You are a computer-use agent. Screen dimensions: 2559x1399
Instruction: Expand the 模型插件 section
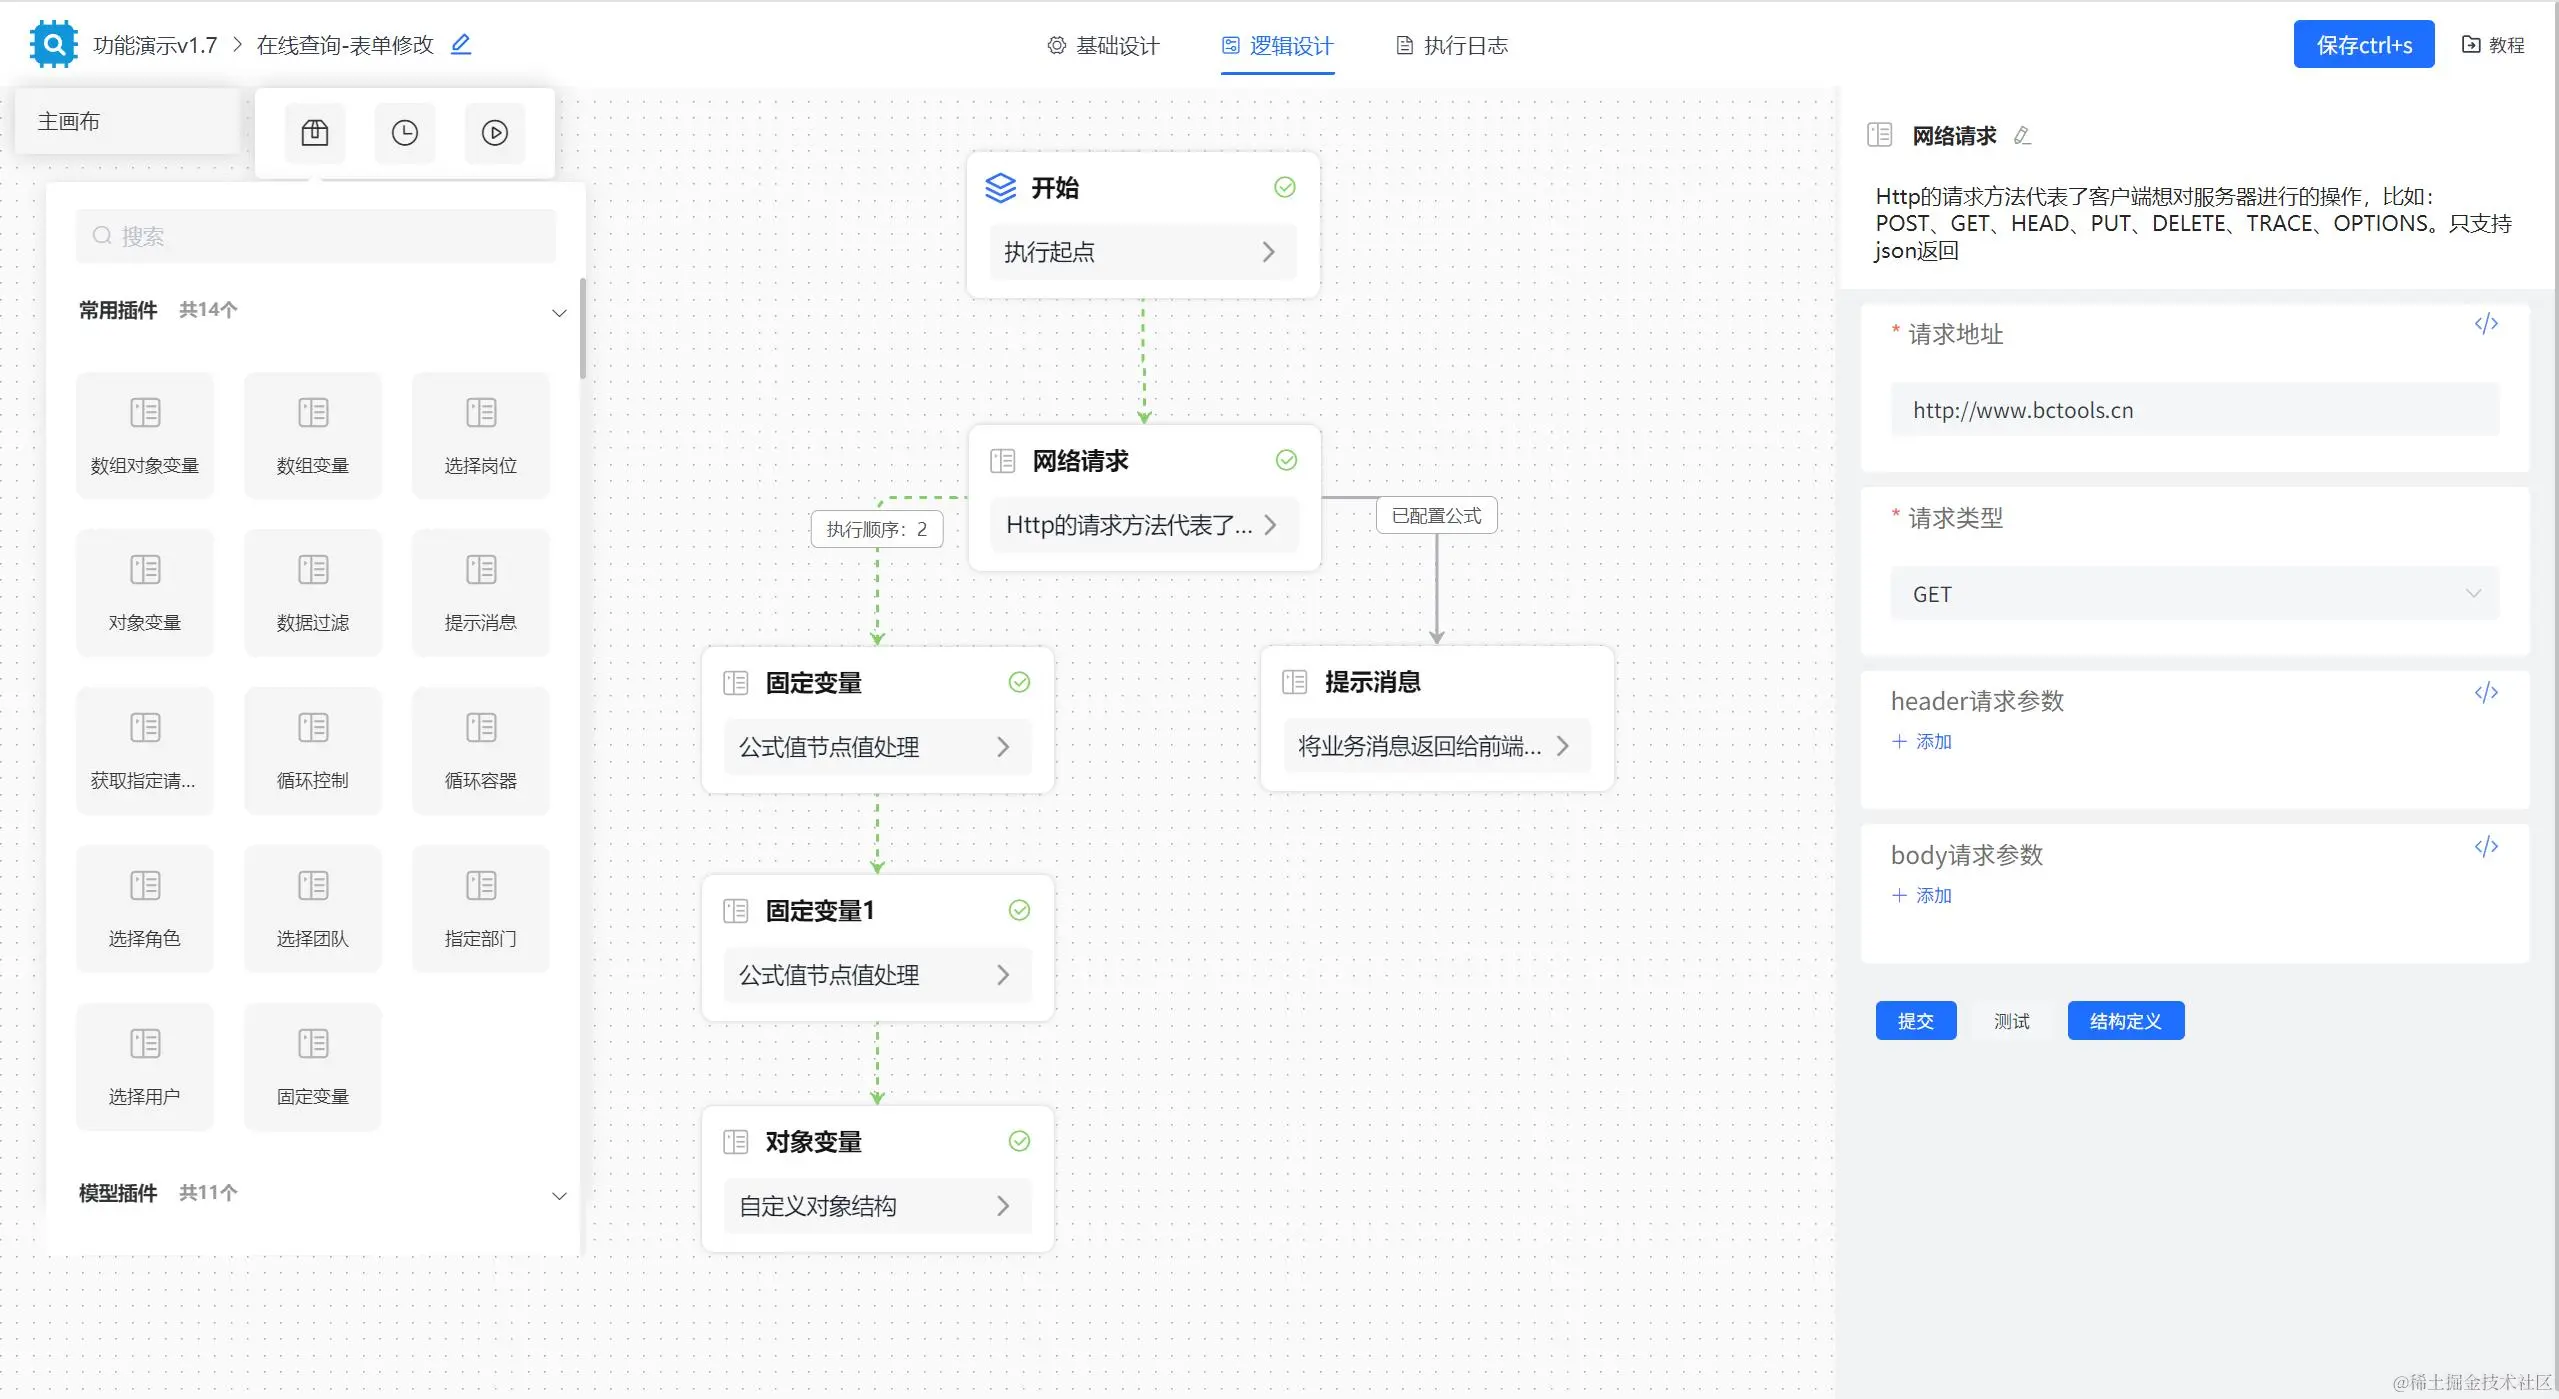click(x=559, y=1196)
